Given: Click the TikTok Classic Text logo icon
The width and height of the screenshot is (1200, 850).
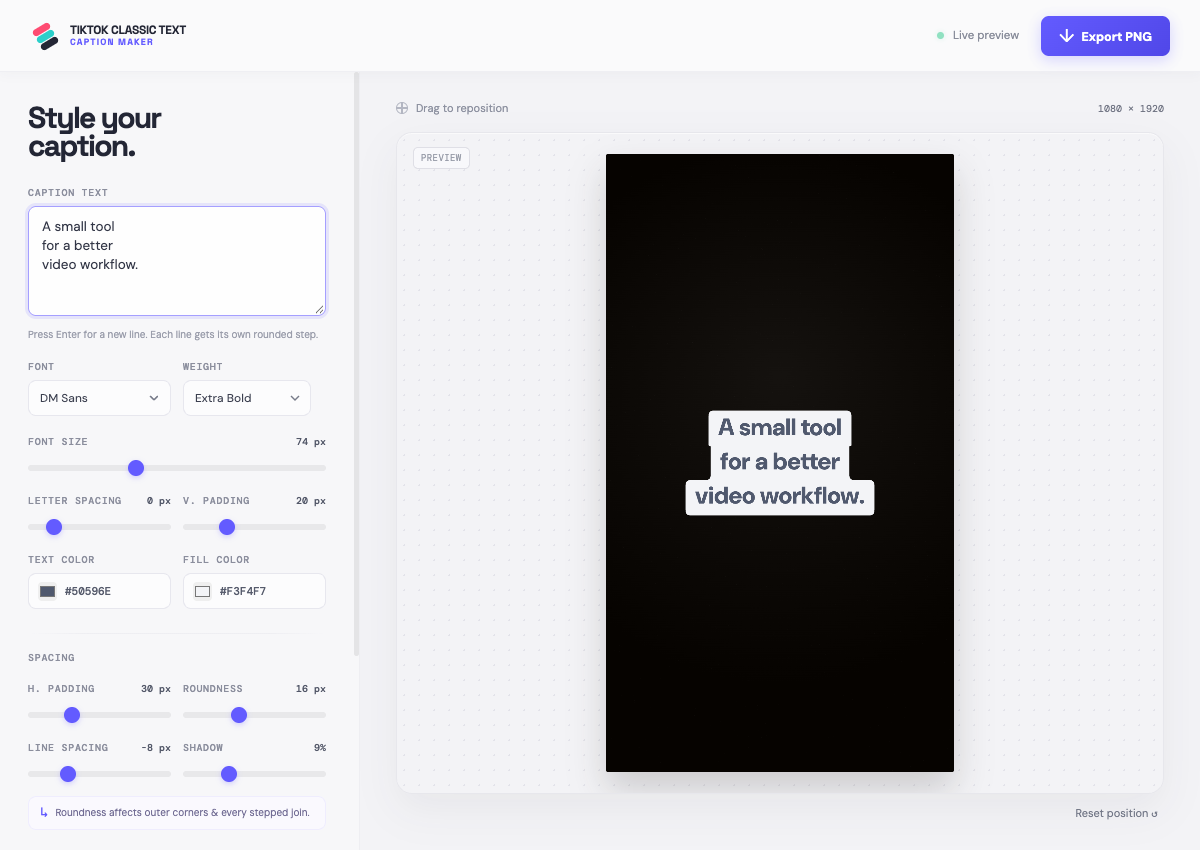Looking at the screenshot, I should (x=45, y=36).
